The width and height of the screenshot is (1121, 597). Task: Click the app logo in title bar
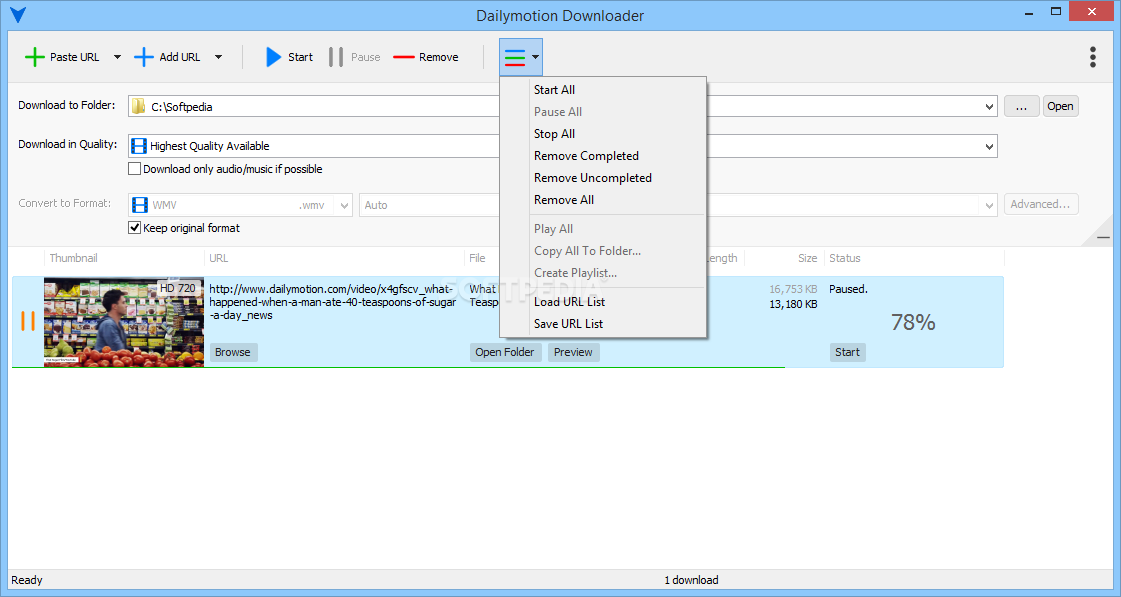[x=18, y=14]
